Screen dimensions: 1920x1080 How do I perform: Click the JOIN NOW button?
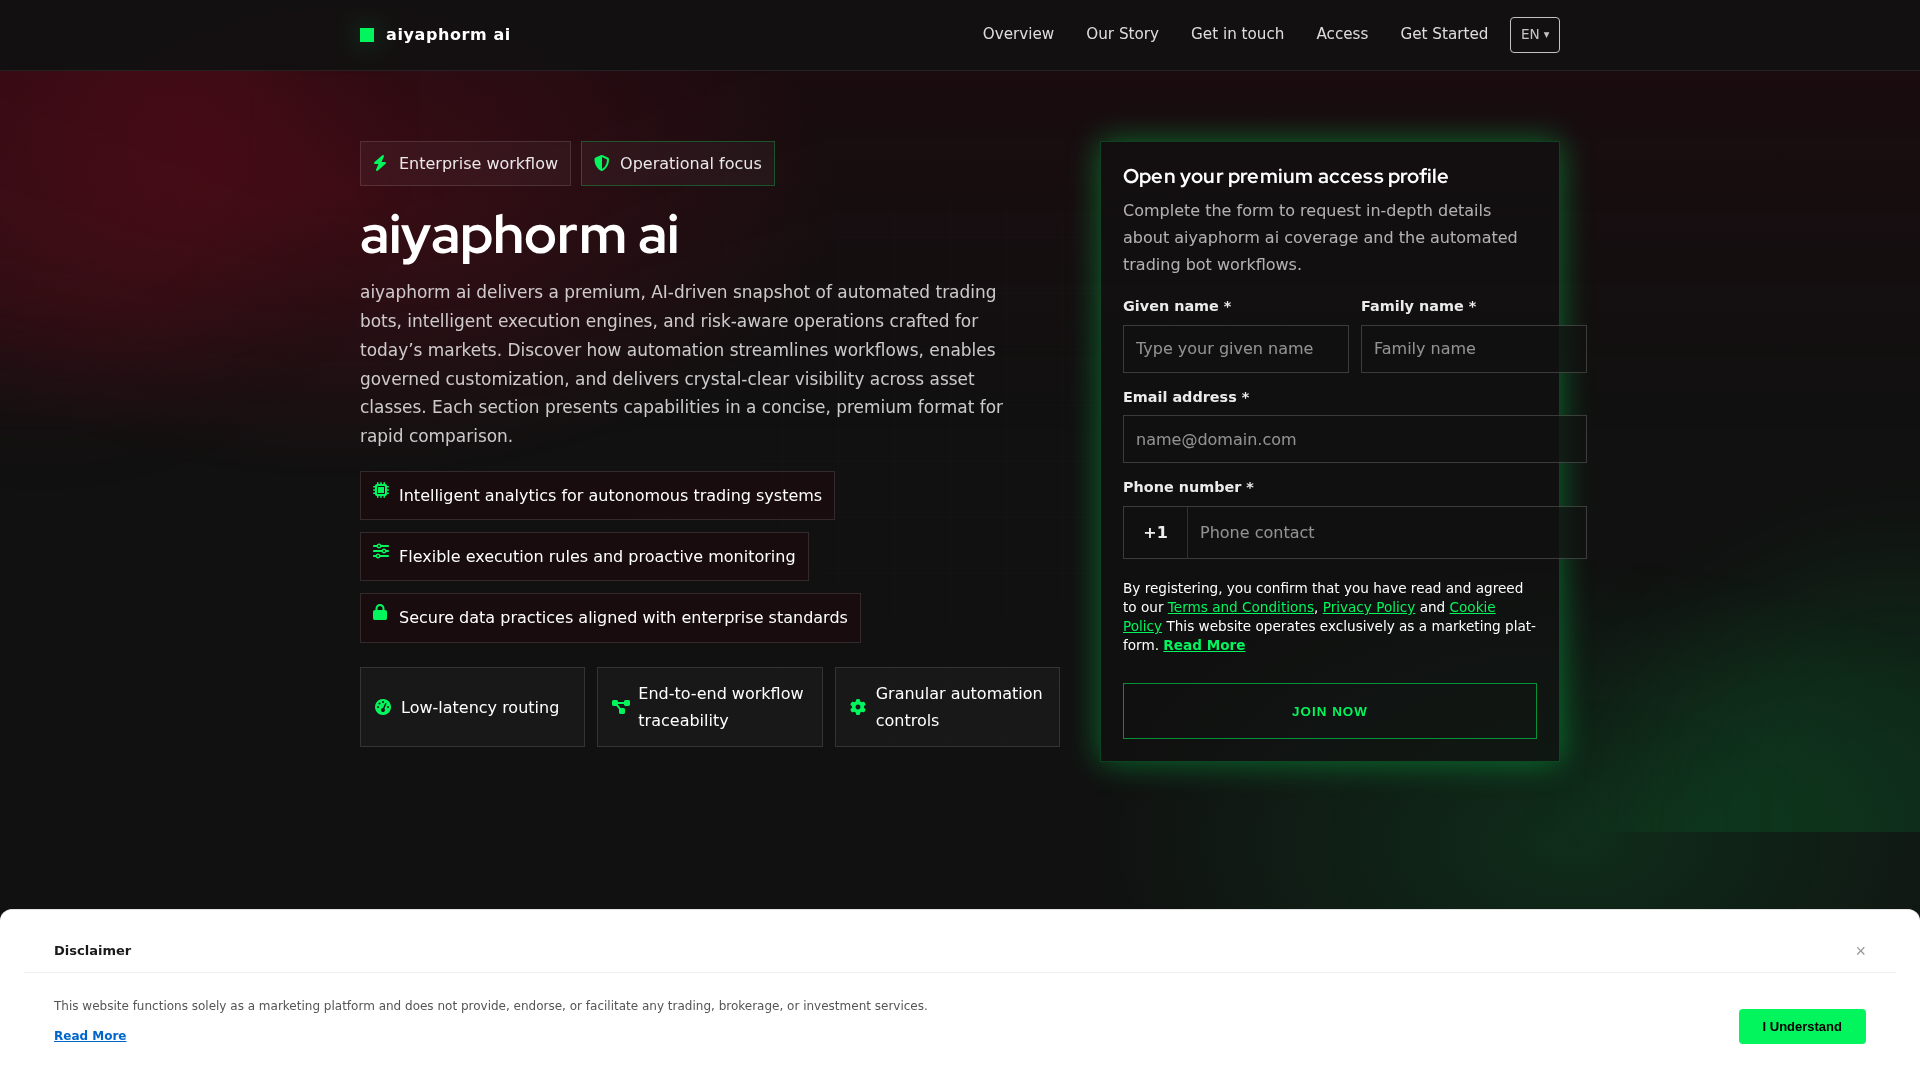(x=1330, y=711)
